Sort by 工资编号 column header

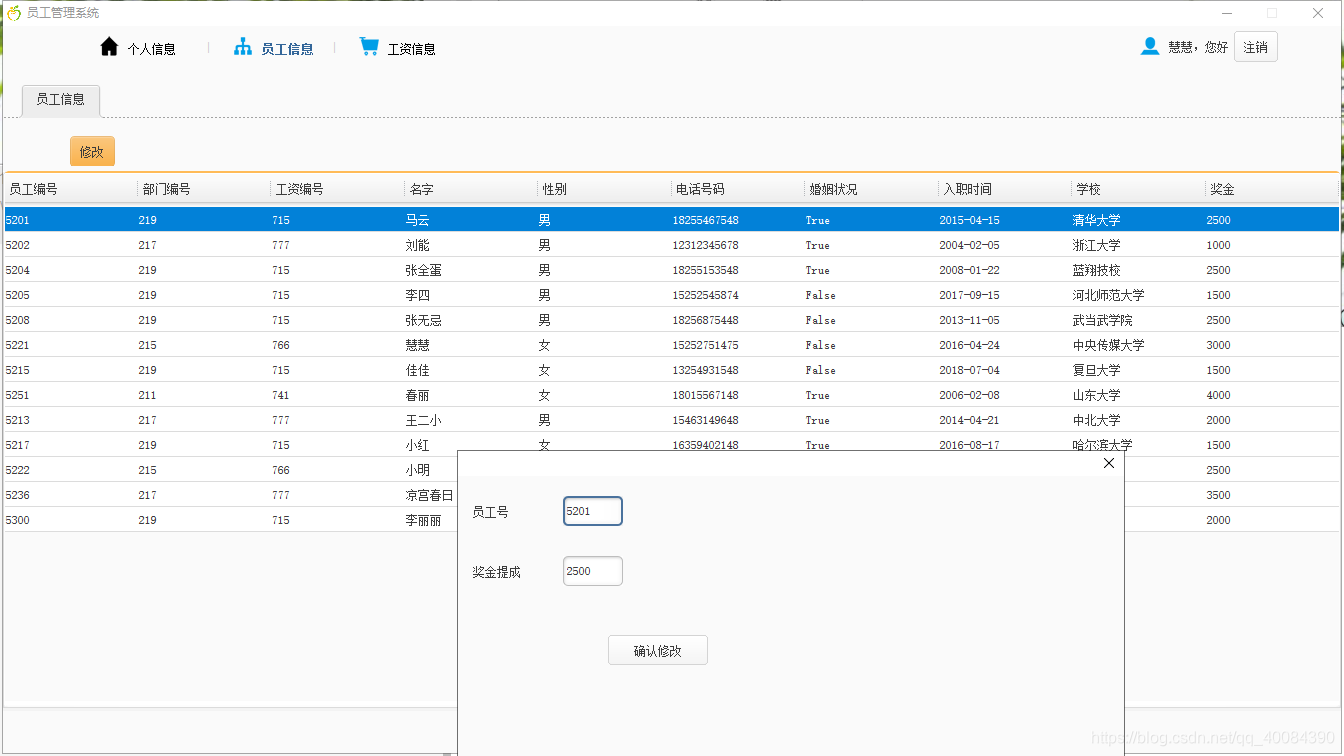click(337, 189)
